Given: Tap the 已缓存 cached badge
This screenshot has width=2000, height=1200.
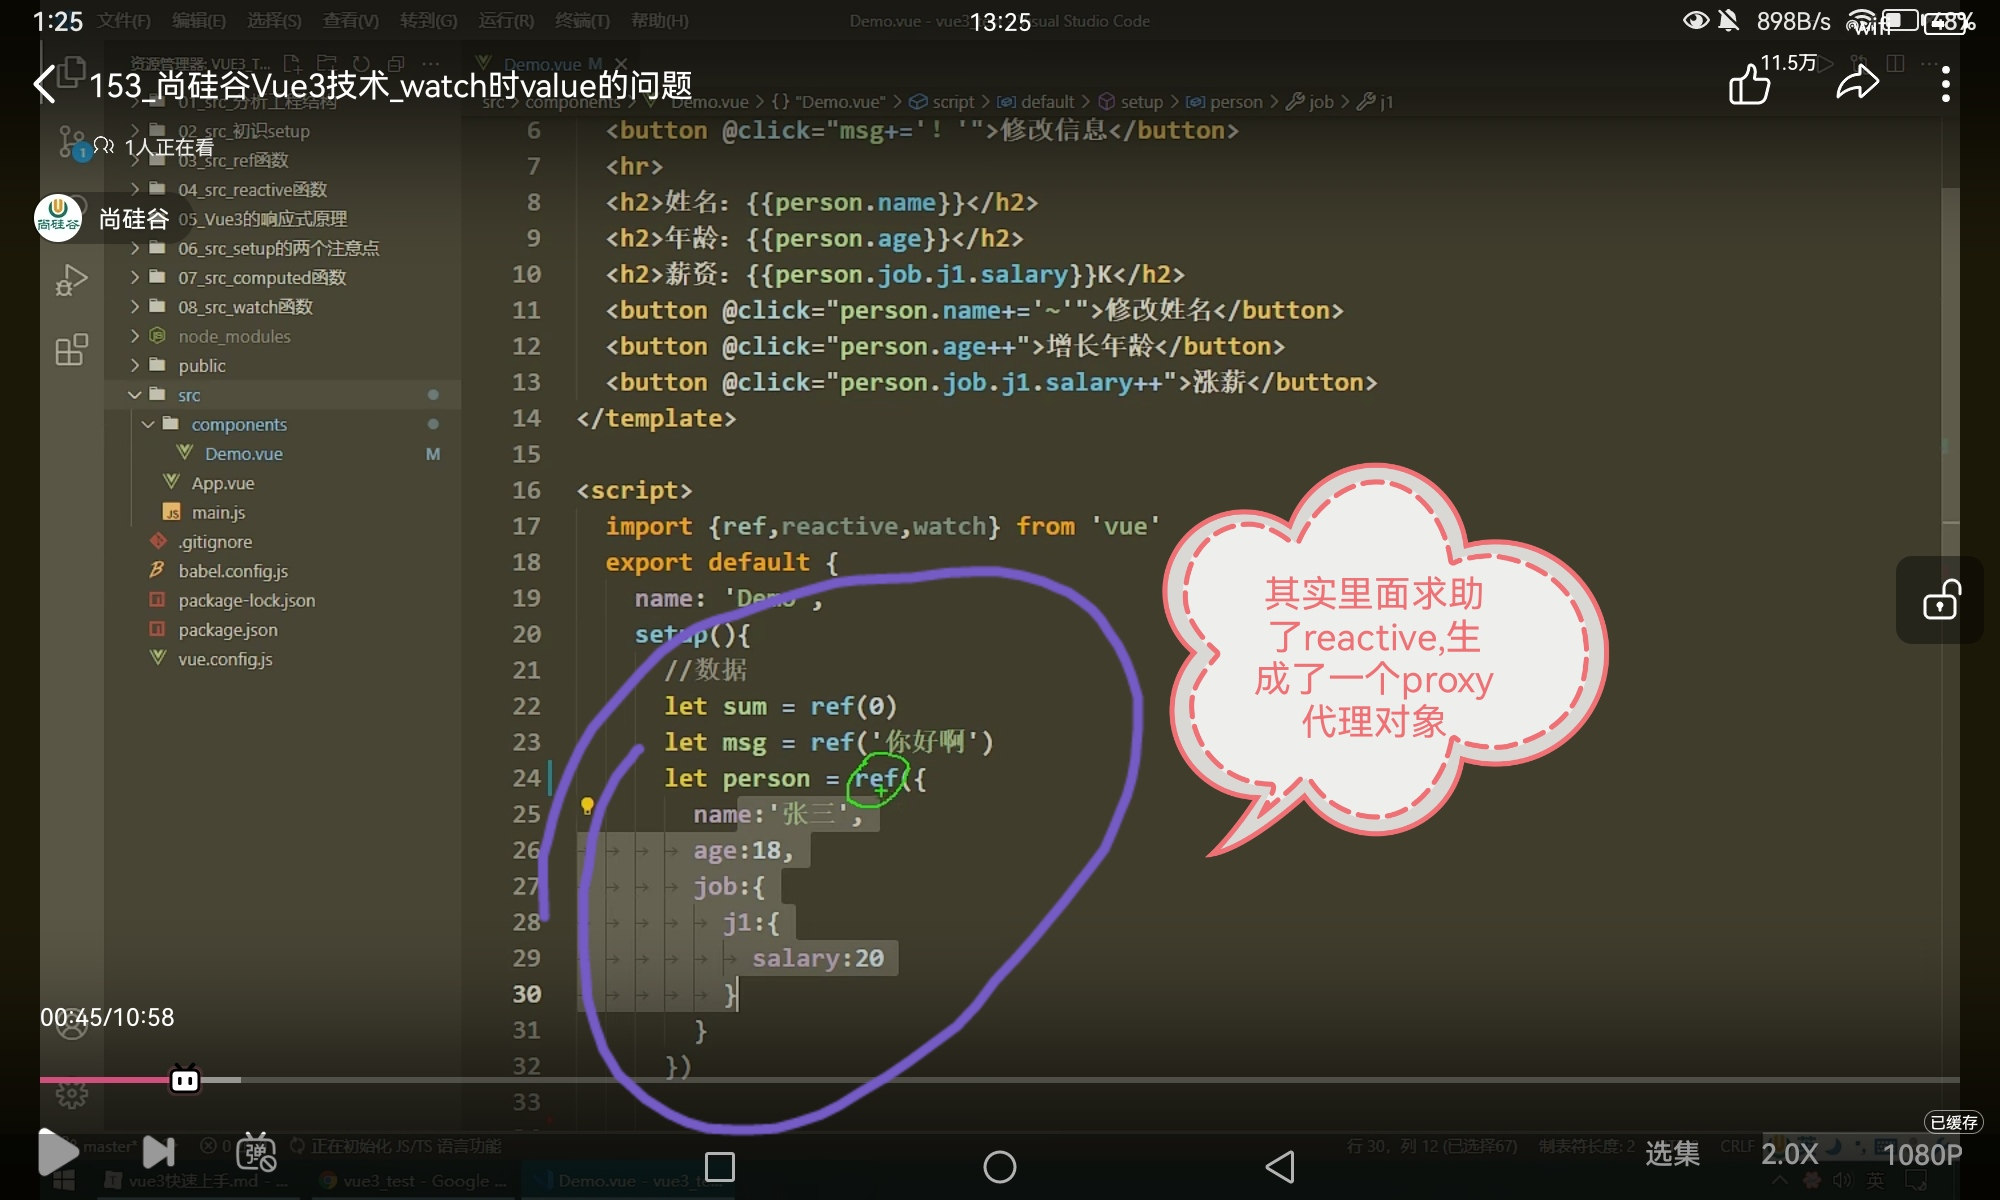Looking at the screenshot, I should (1953, 1122).
